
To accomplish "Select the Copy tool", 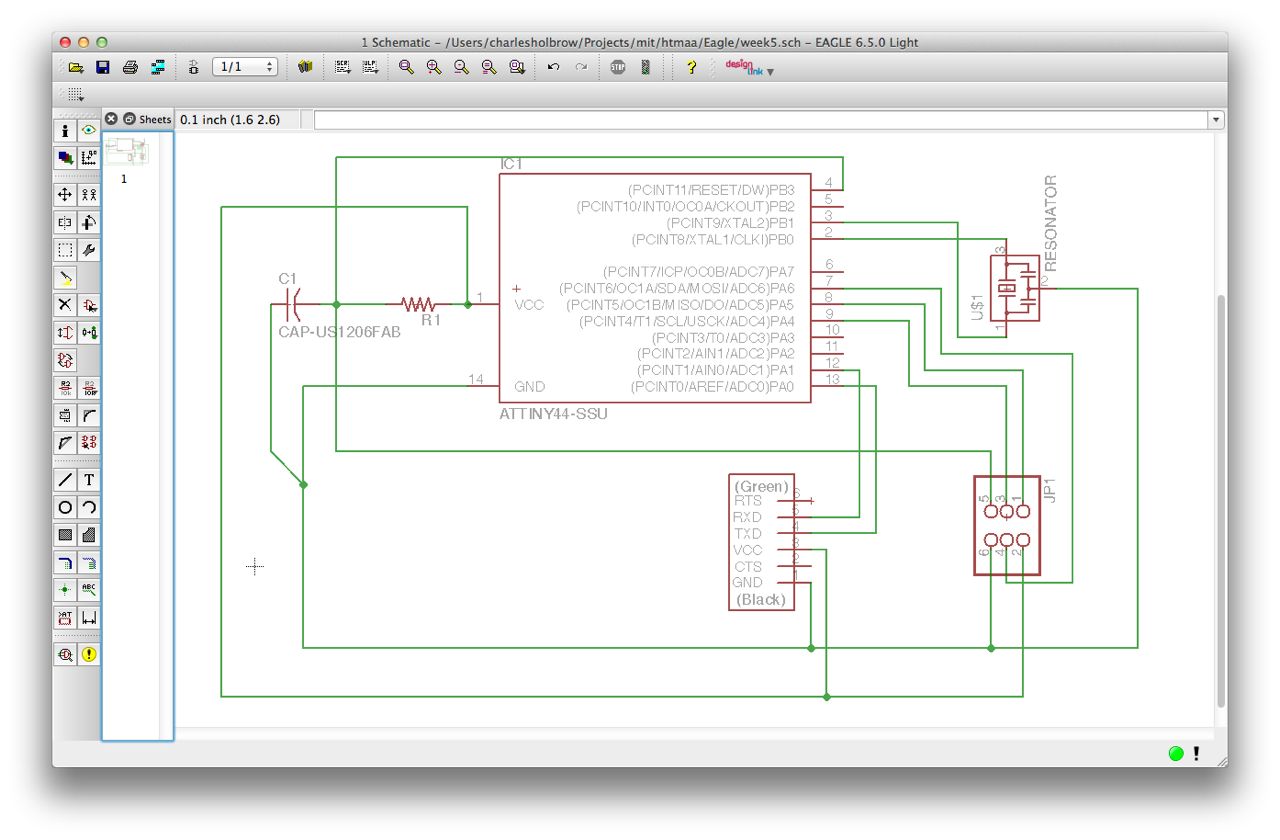I will (x=89, y=195).
